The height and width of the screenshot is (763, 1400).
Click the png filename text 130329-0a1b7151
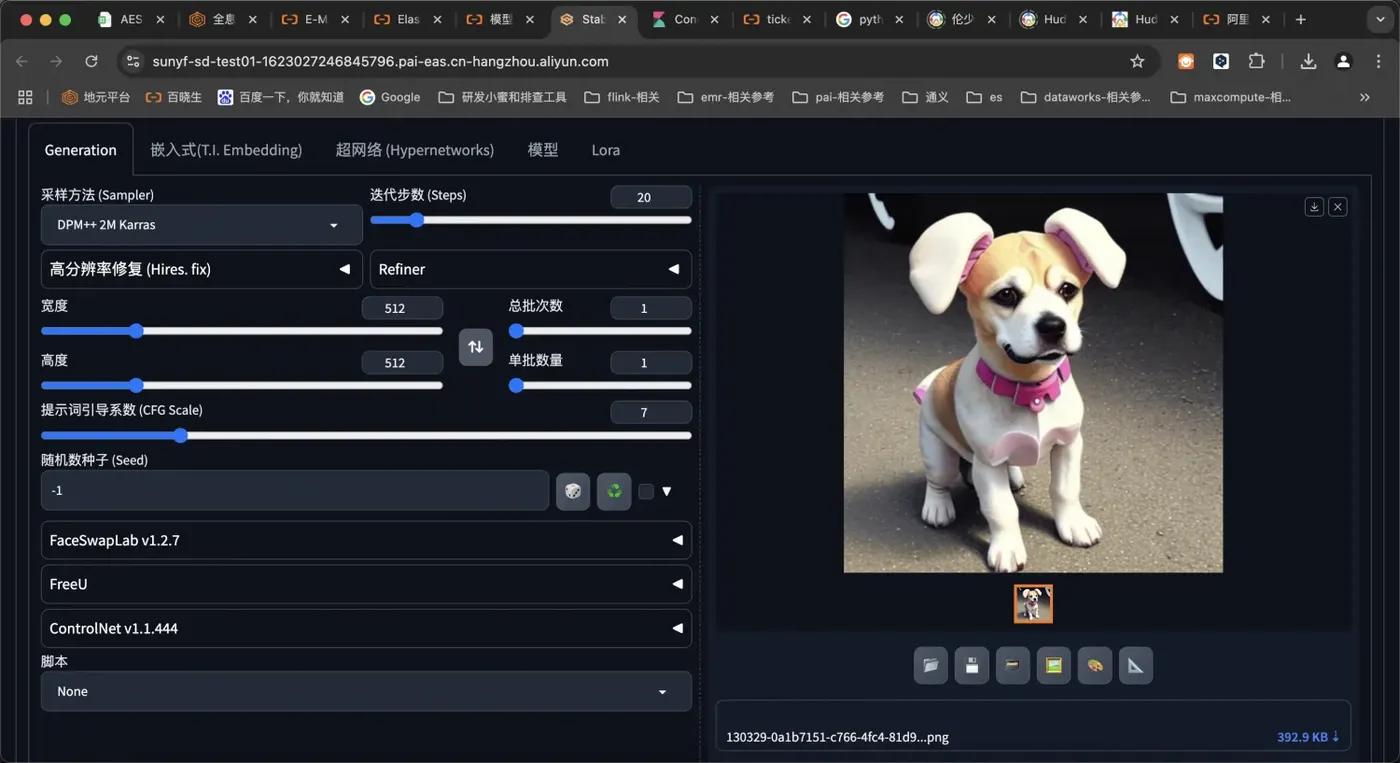837,737
